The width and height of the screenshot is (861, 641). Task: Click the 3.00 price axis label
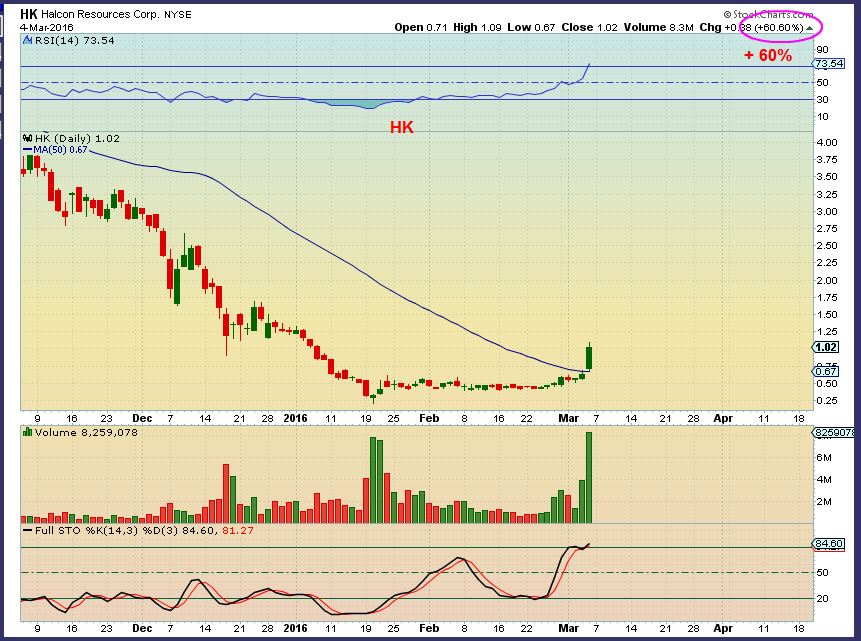coord(827,211)
